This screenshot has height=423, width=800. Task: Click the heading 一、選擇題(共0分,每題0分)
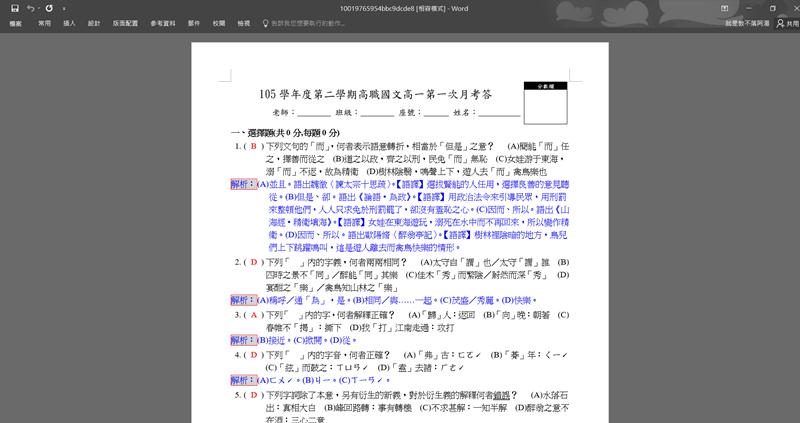point(285,133)
